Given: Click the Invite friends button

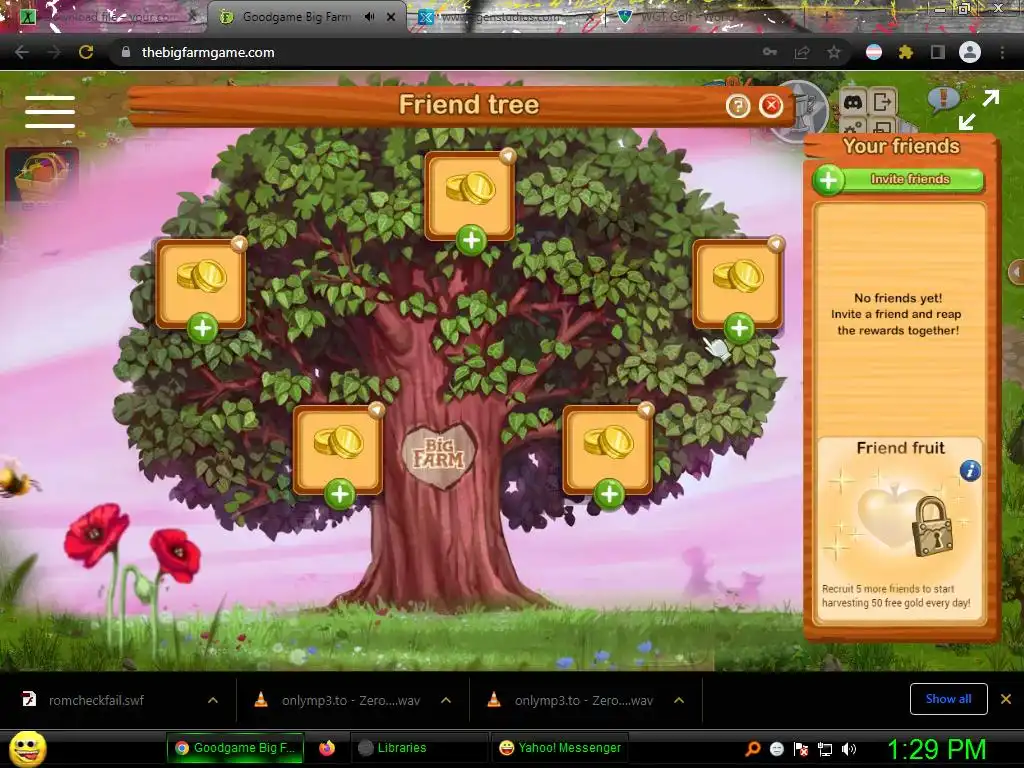Looking at the screenshot, I should point(909,179).
